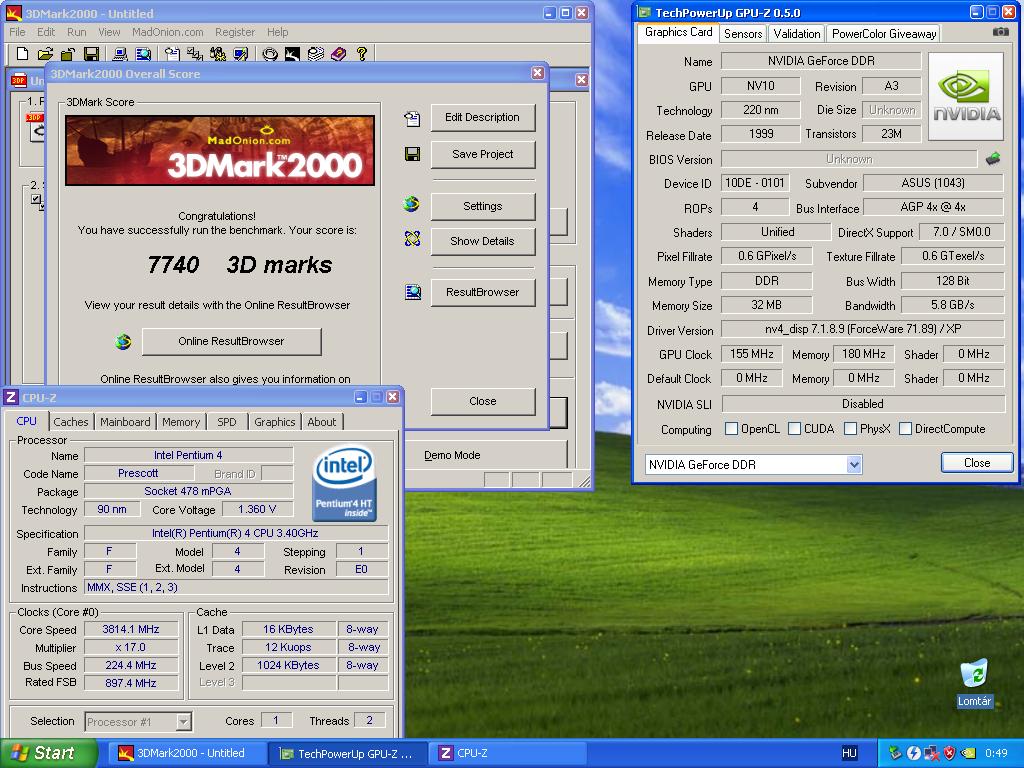This screenshot has height=768, width=1024.
Task: Open the Mainboard tab in CPU-Z
Action: coord(125,422)
